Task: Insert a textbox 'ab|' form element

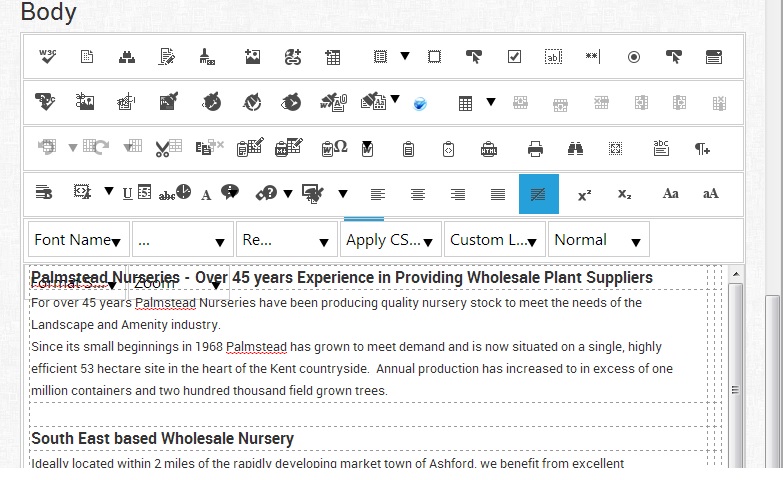Action: point(553,57)
